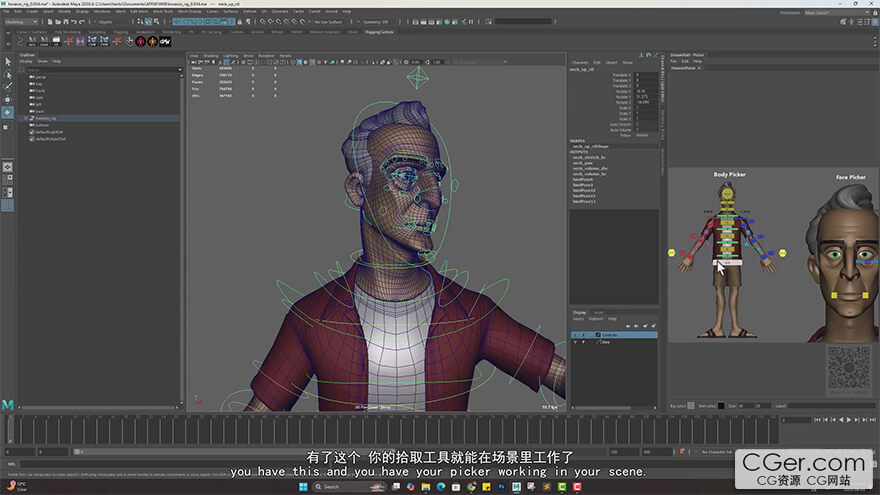
Task: Select the arrow Select tool in toolbox
Action: pyautogui.click(x=7, y=61)
